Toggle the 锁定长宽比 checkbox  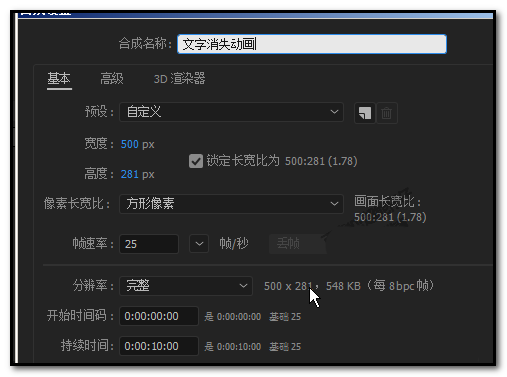click(196, 161)
